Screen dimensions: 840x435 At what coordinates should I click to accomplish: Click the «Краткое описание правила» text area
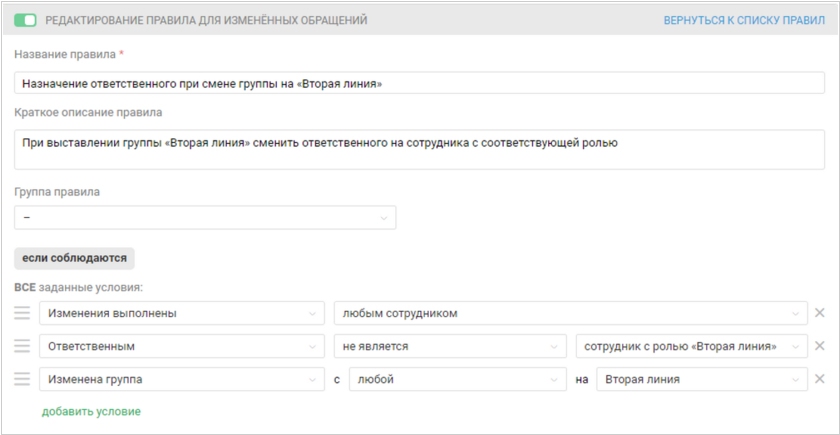[x=420, y=150]
